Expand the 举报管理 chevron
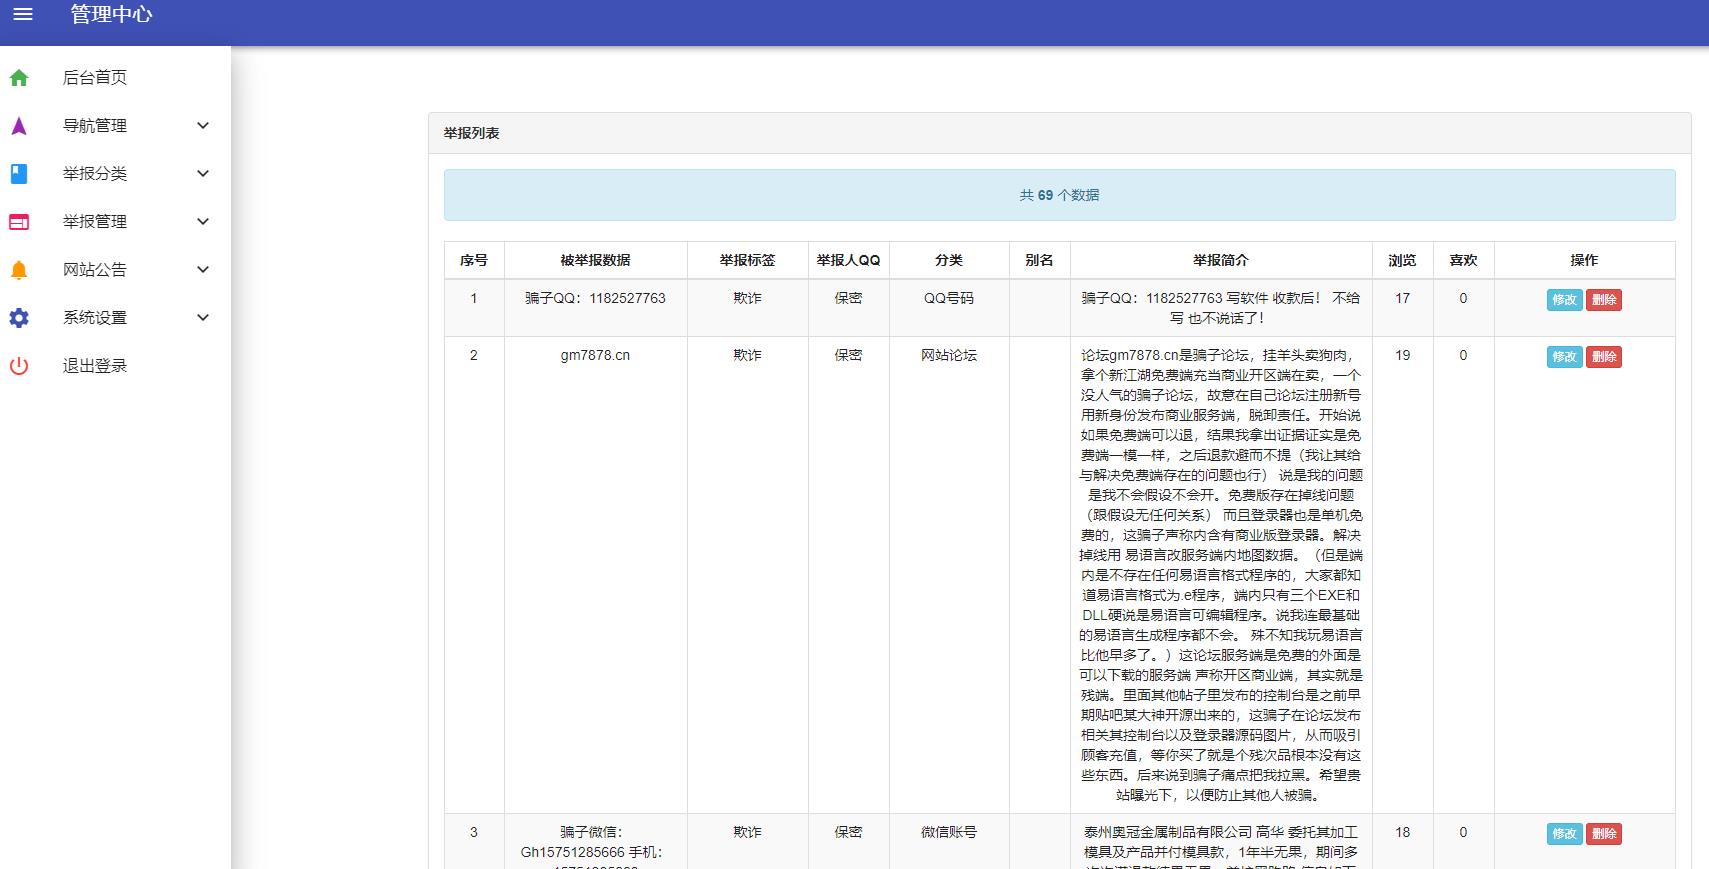This screenshot has width=1709, height=869. pos(203,222)
